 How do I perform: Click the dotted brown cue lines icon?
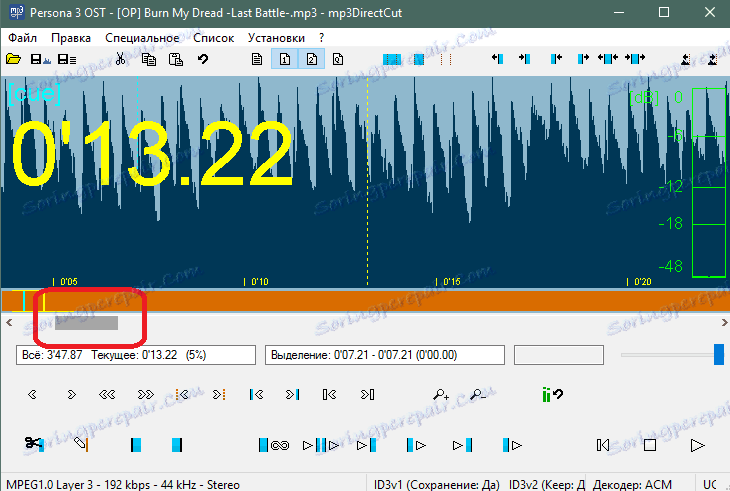click(x=446, y=59)
